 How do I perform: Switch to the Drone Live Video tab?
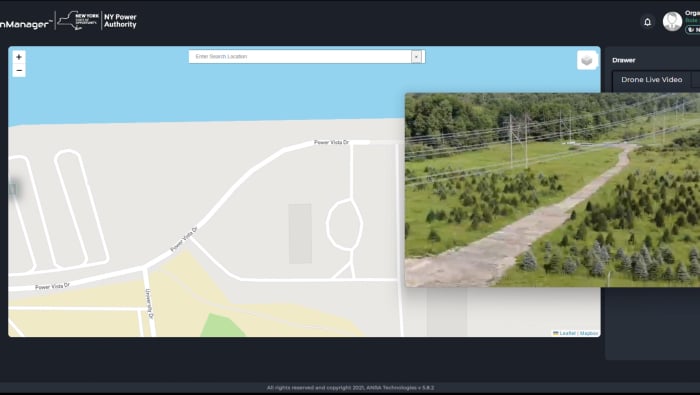point(651,79)
